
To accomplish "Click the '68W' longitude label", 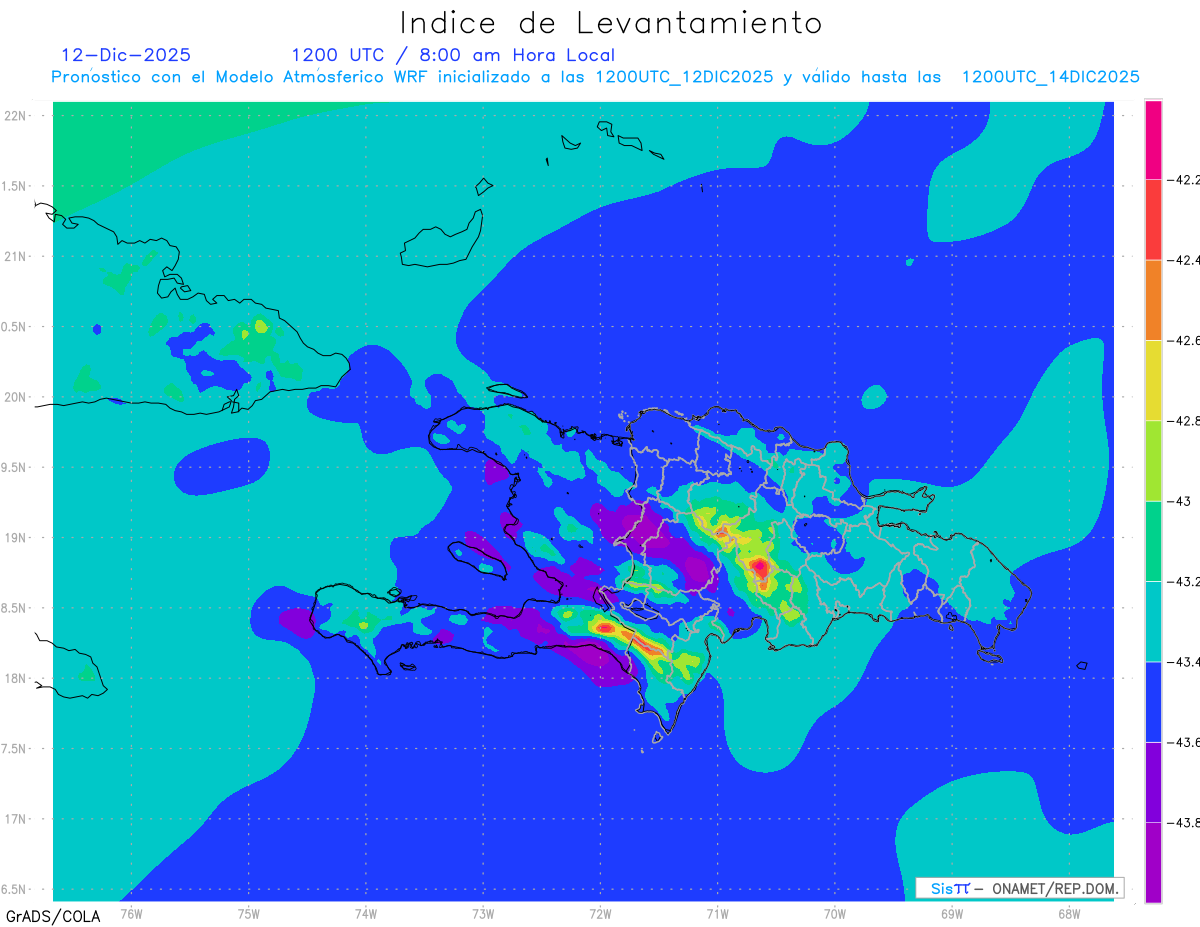I will pos(1068,912).
